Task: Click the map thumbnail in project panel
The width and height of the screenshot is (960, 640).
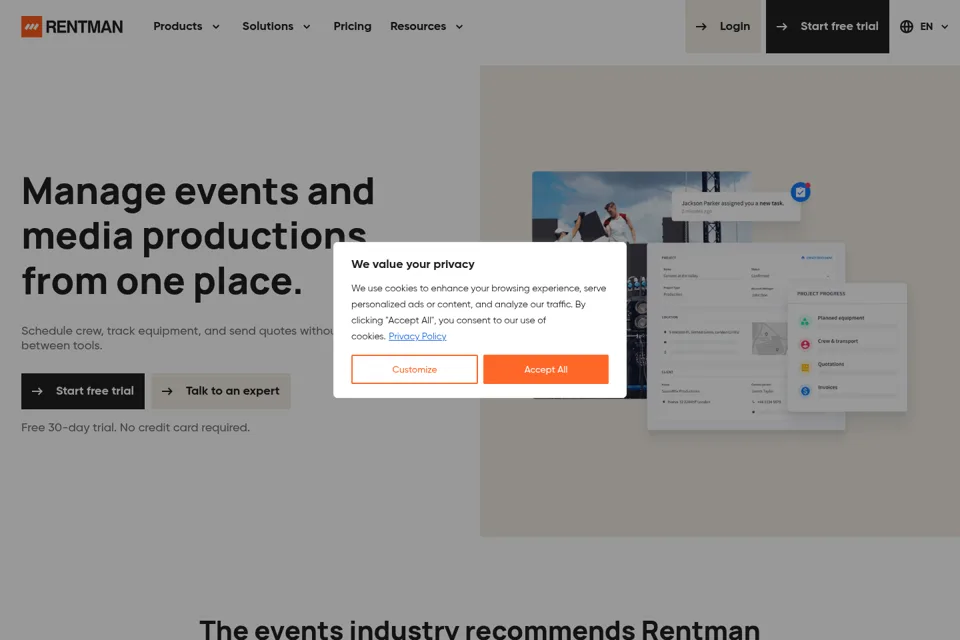Action: [x=769, y=338]
